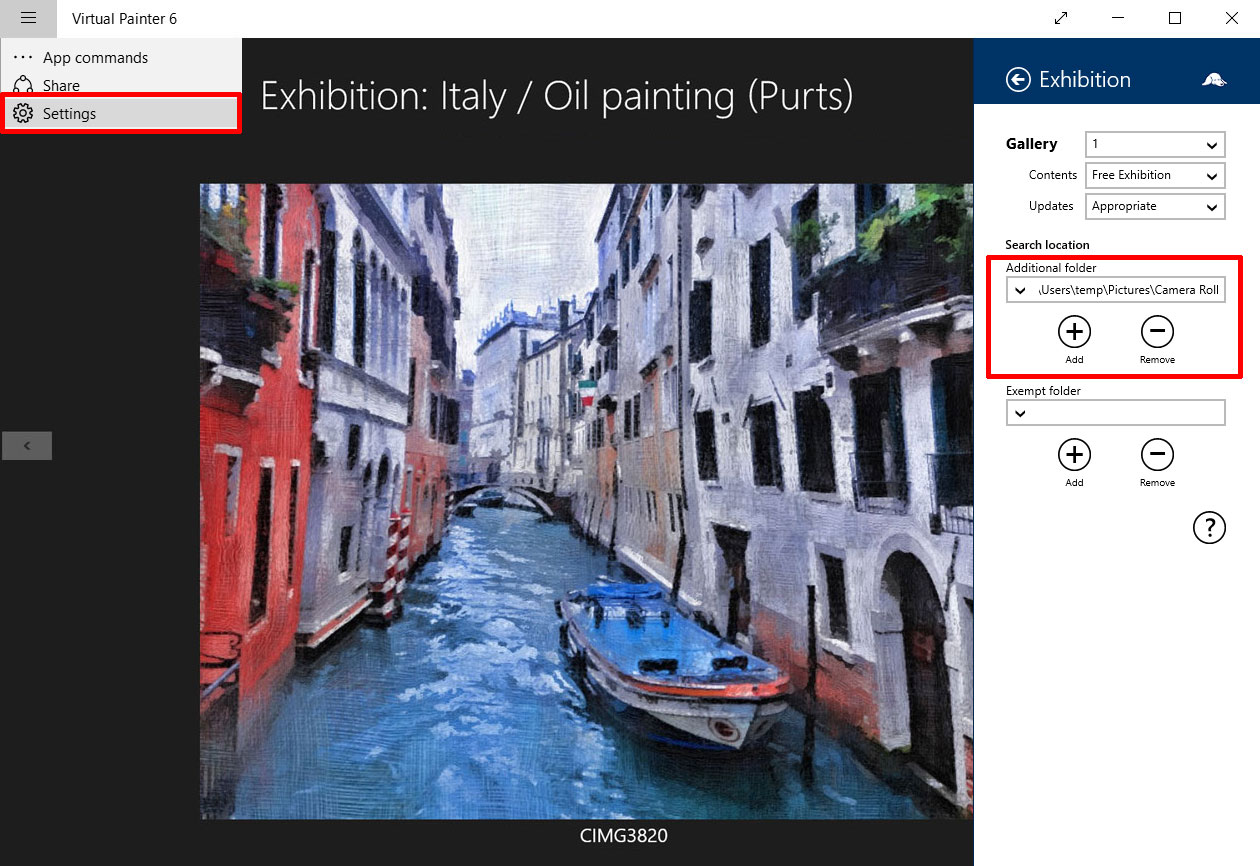1260x866 pixels.
Task: Click the Exhibition panel title text
Action: tap(1085, 80)
